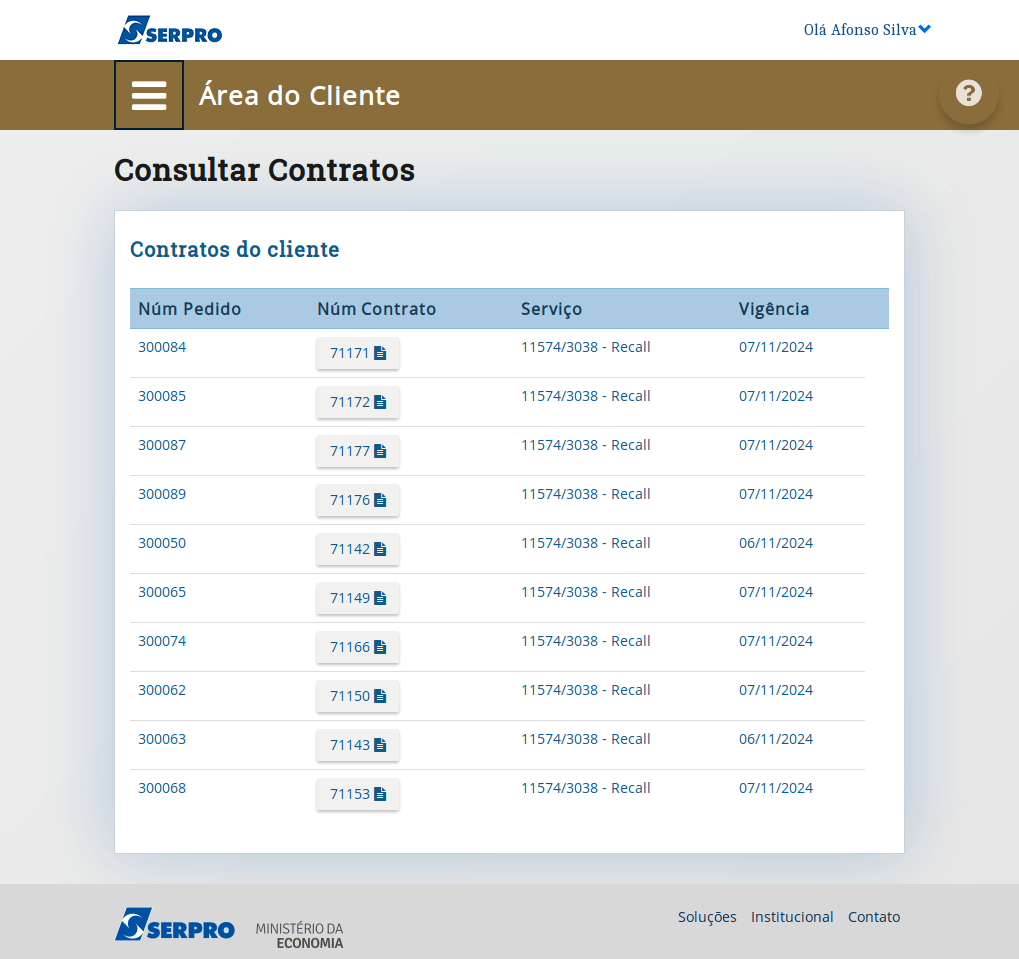The width and height of the screenshot is (1019, 959).
Task: Select order number 300084
Action: 162,347
